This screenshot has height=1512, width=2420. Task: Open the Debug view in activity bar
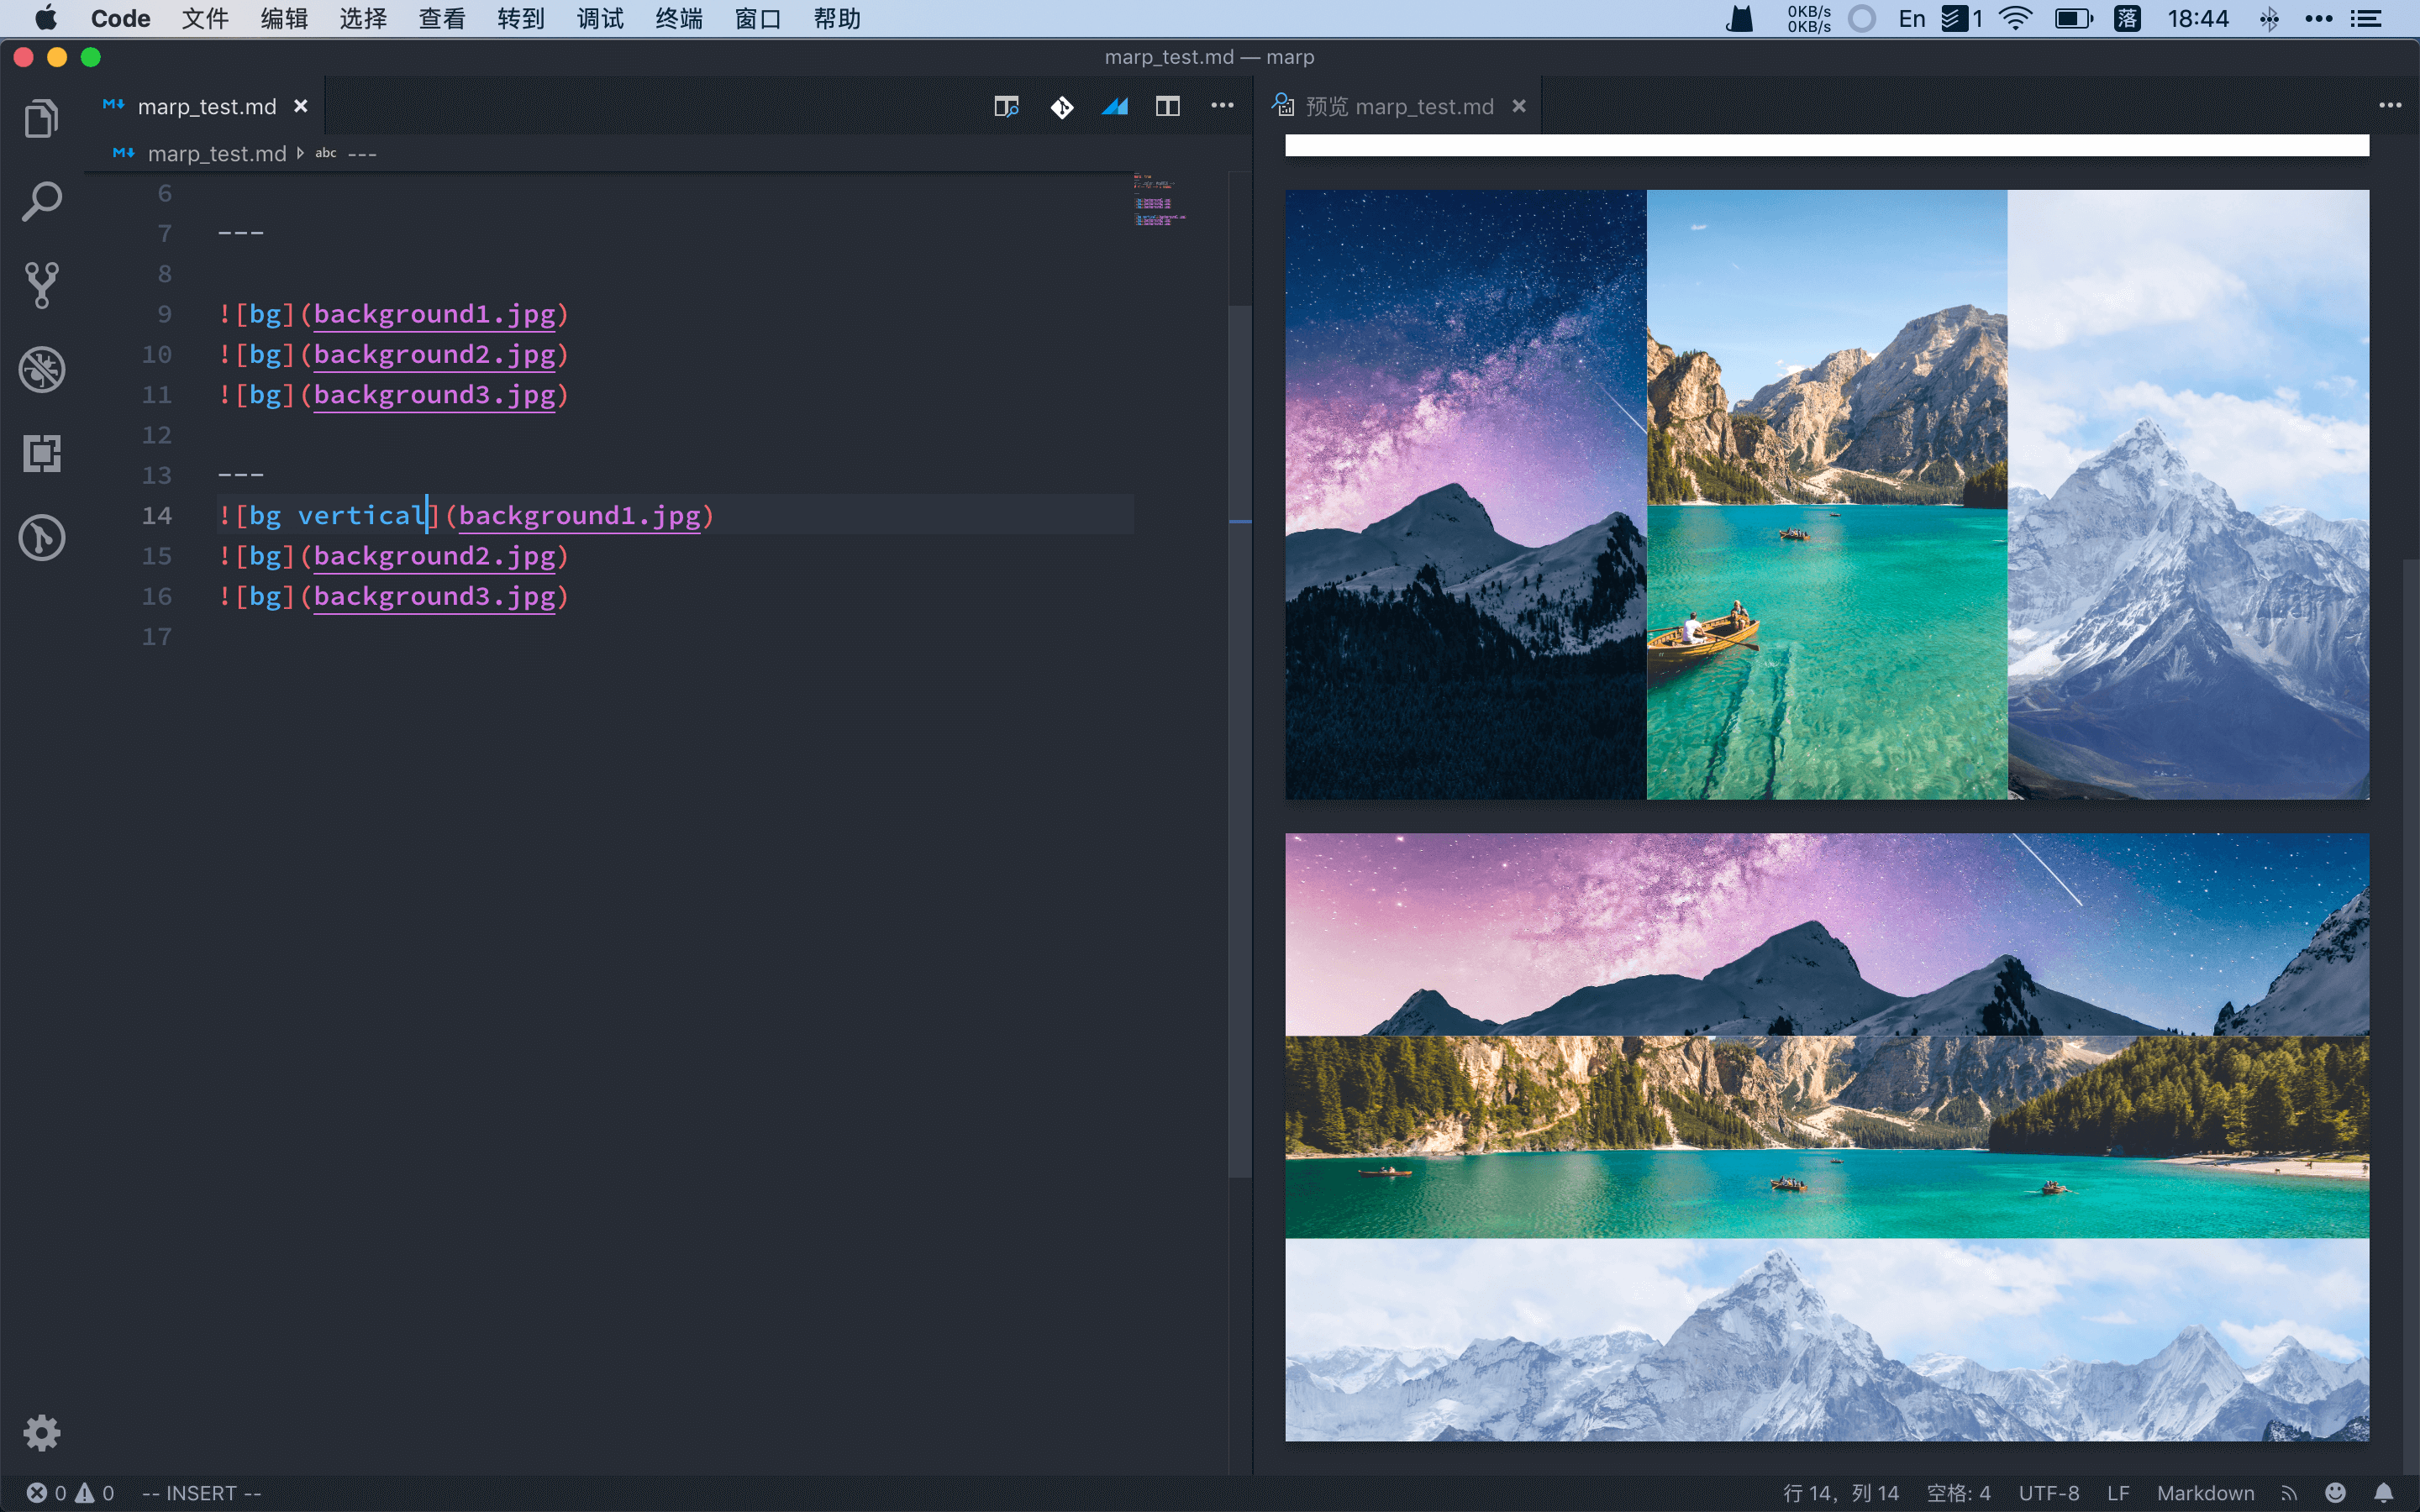[41, 369]
